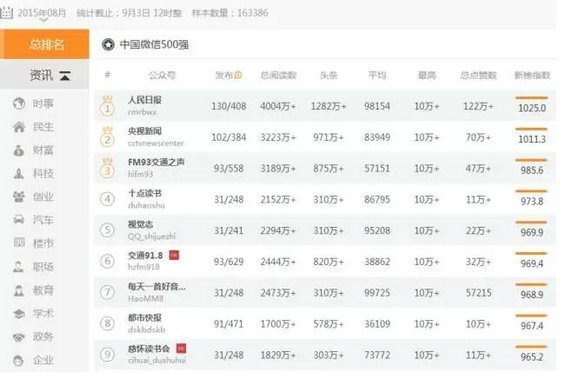
Task: Click the 965.2 index value
Action: tap(532, 357)
